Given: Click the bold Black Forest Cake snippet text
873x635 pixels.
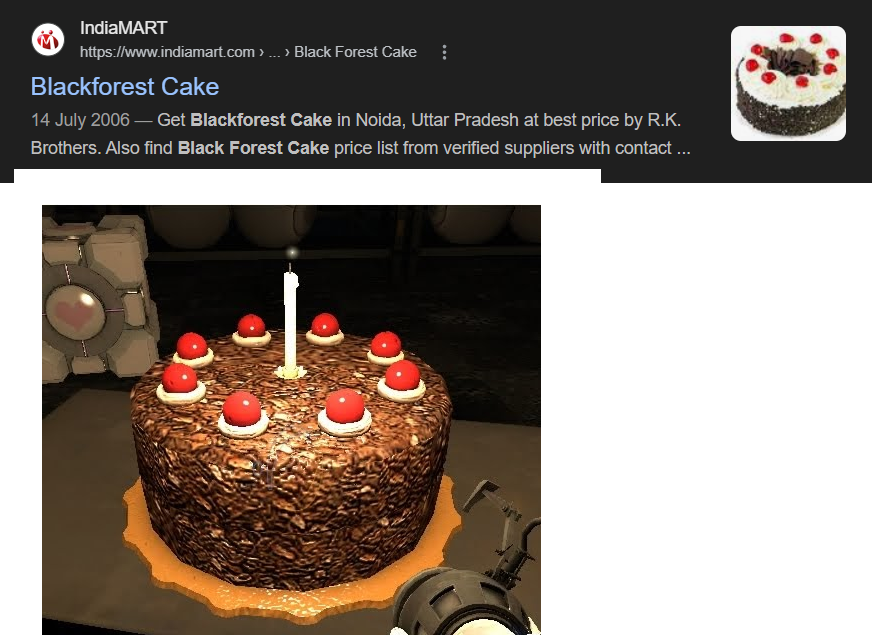Looking at the screenshot, I should [253, 148].
